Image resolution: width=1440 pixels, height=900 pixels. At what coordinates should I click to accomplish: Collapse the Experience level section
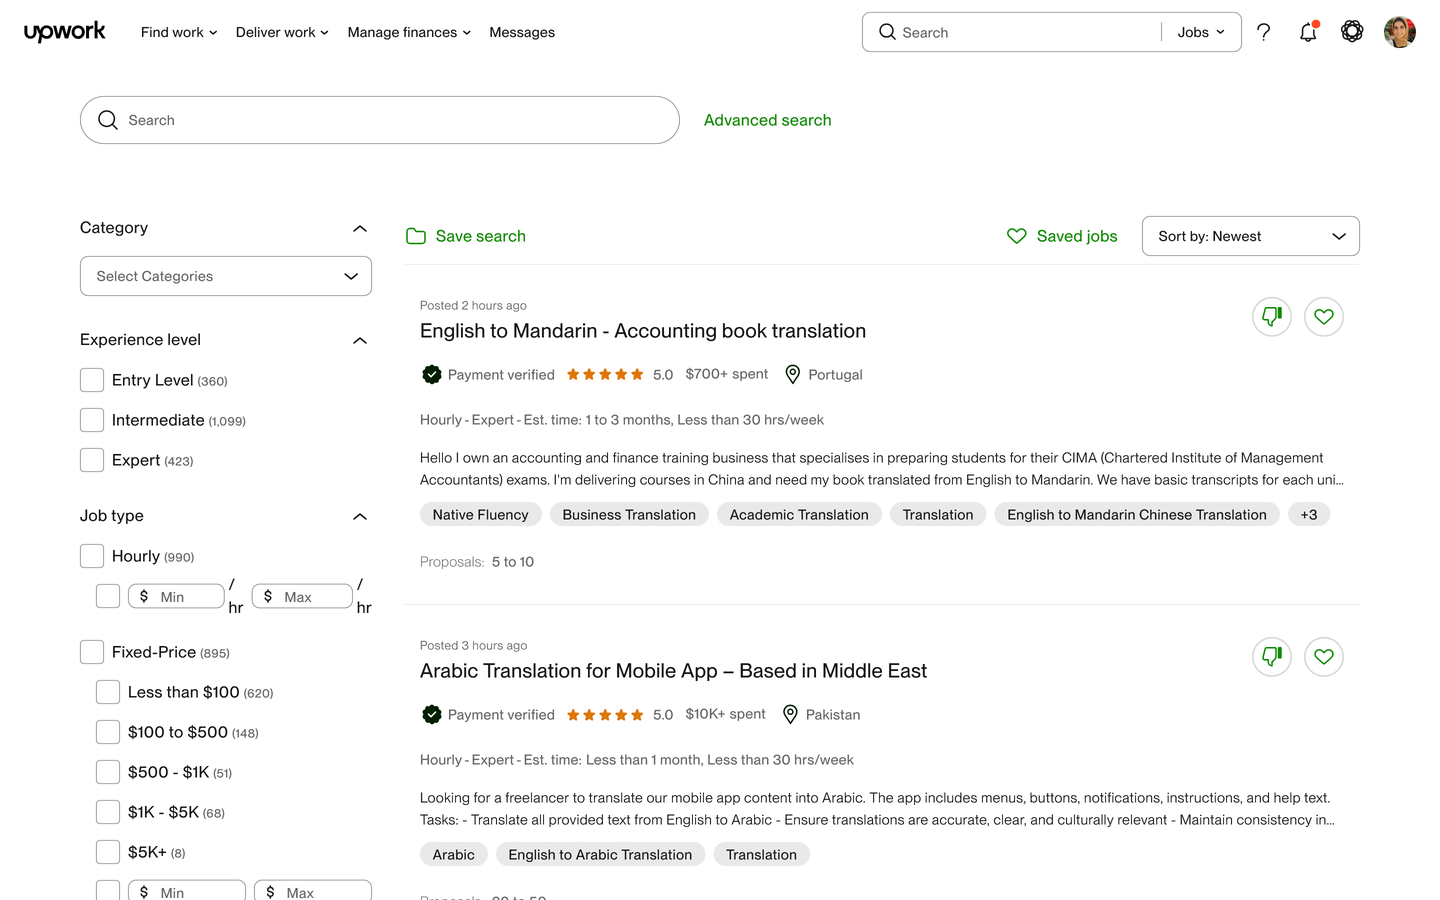point(360,340)
